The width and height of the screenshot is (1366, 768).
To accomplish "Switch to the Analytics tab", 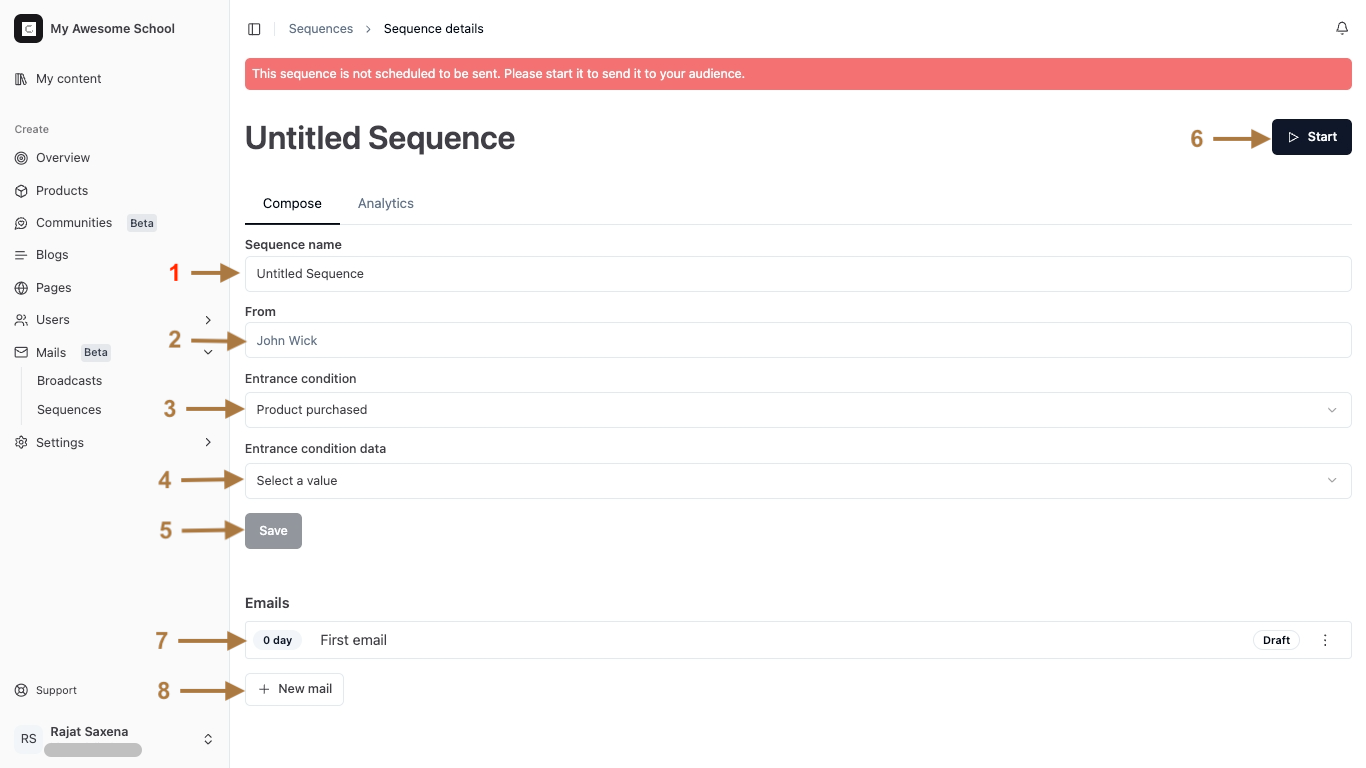I will 386,203.
